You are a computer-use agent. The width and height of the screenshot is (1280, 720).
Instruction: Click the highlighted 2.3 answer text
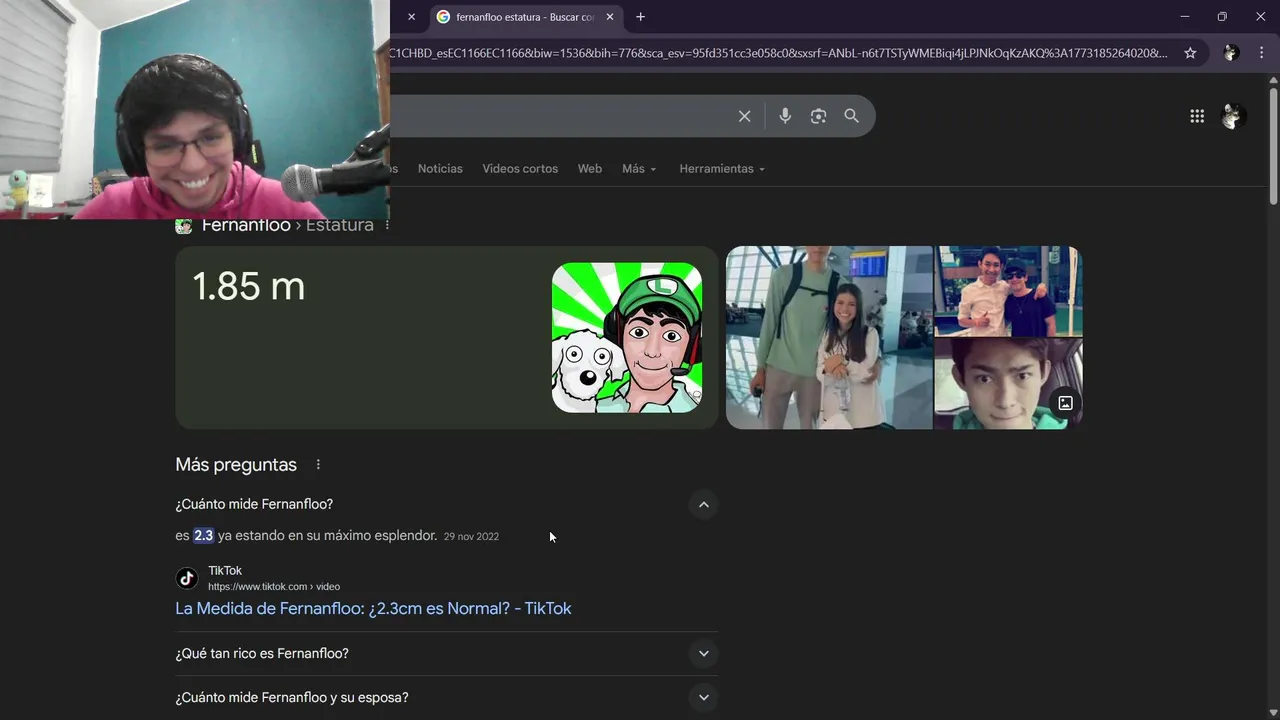(203, 536)
